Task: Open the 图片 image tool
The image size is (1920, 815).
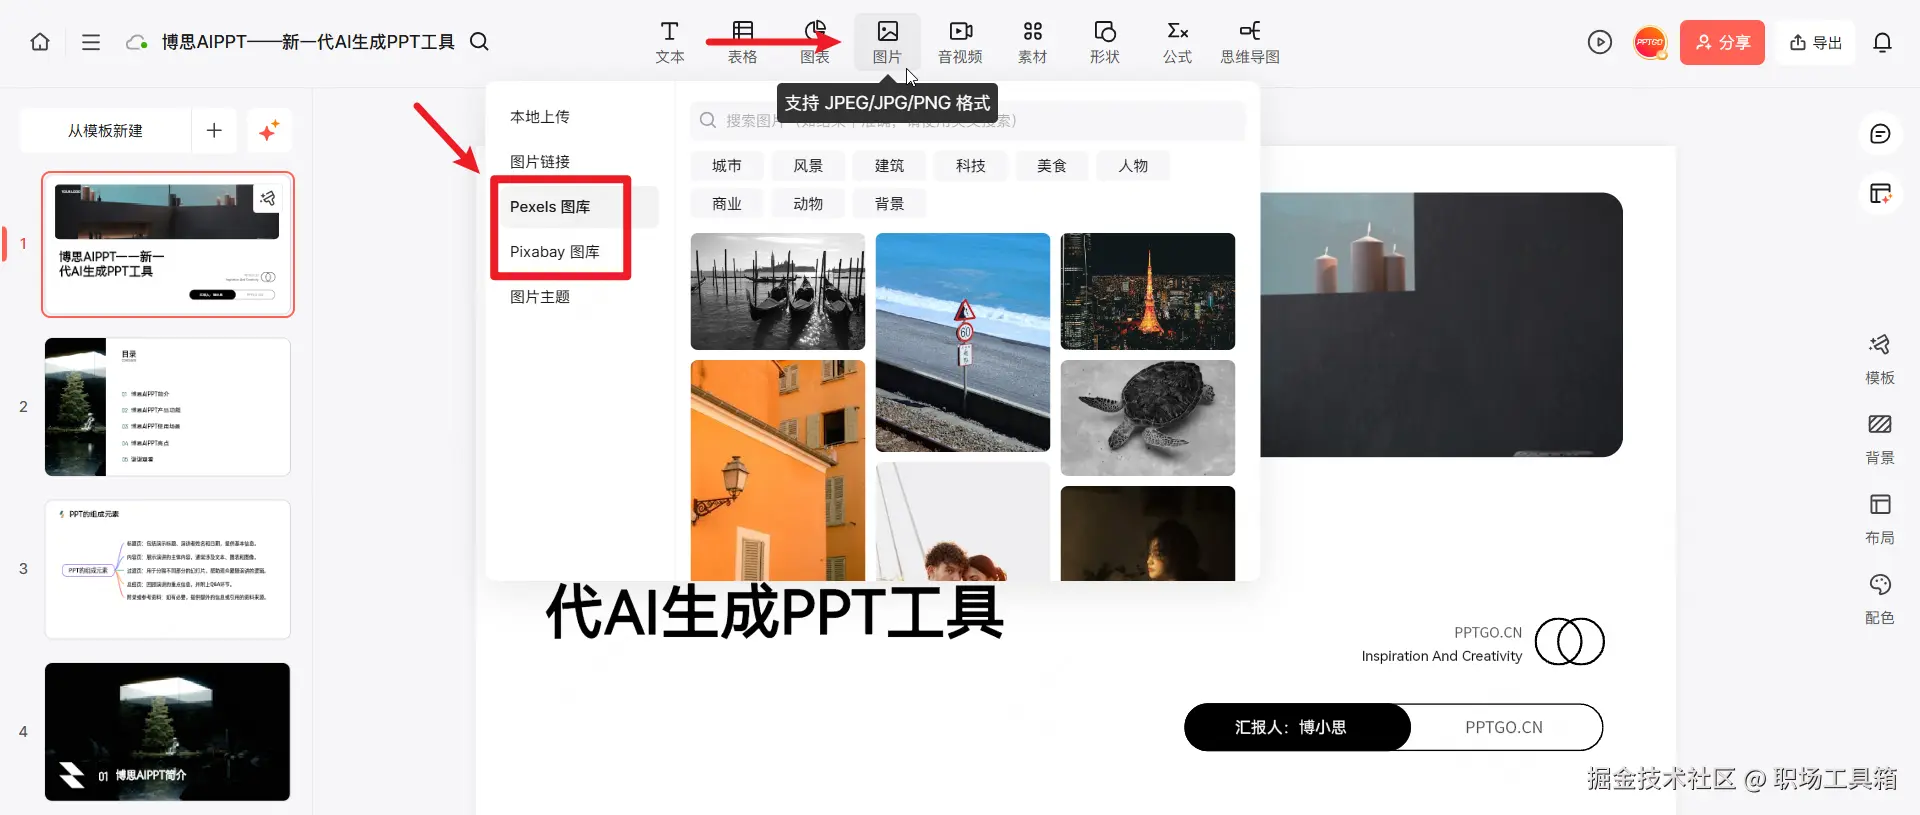Action: tap(887, 43)
